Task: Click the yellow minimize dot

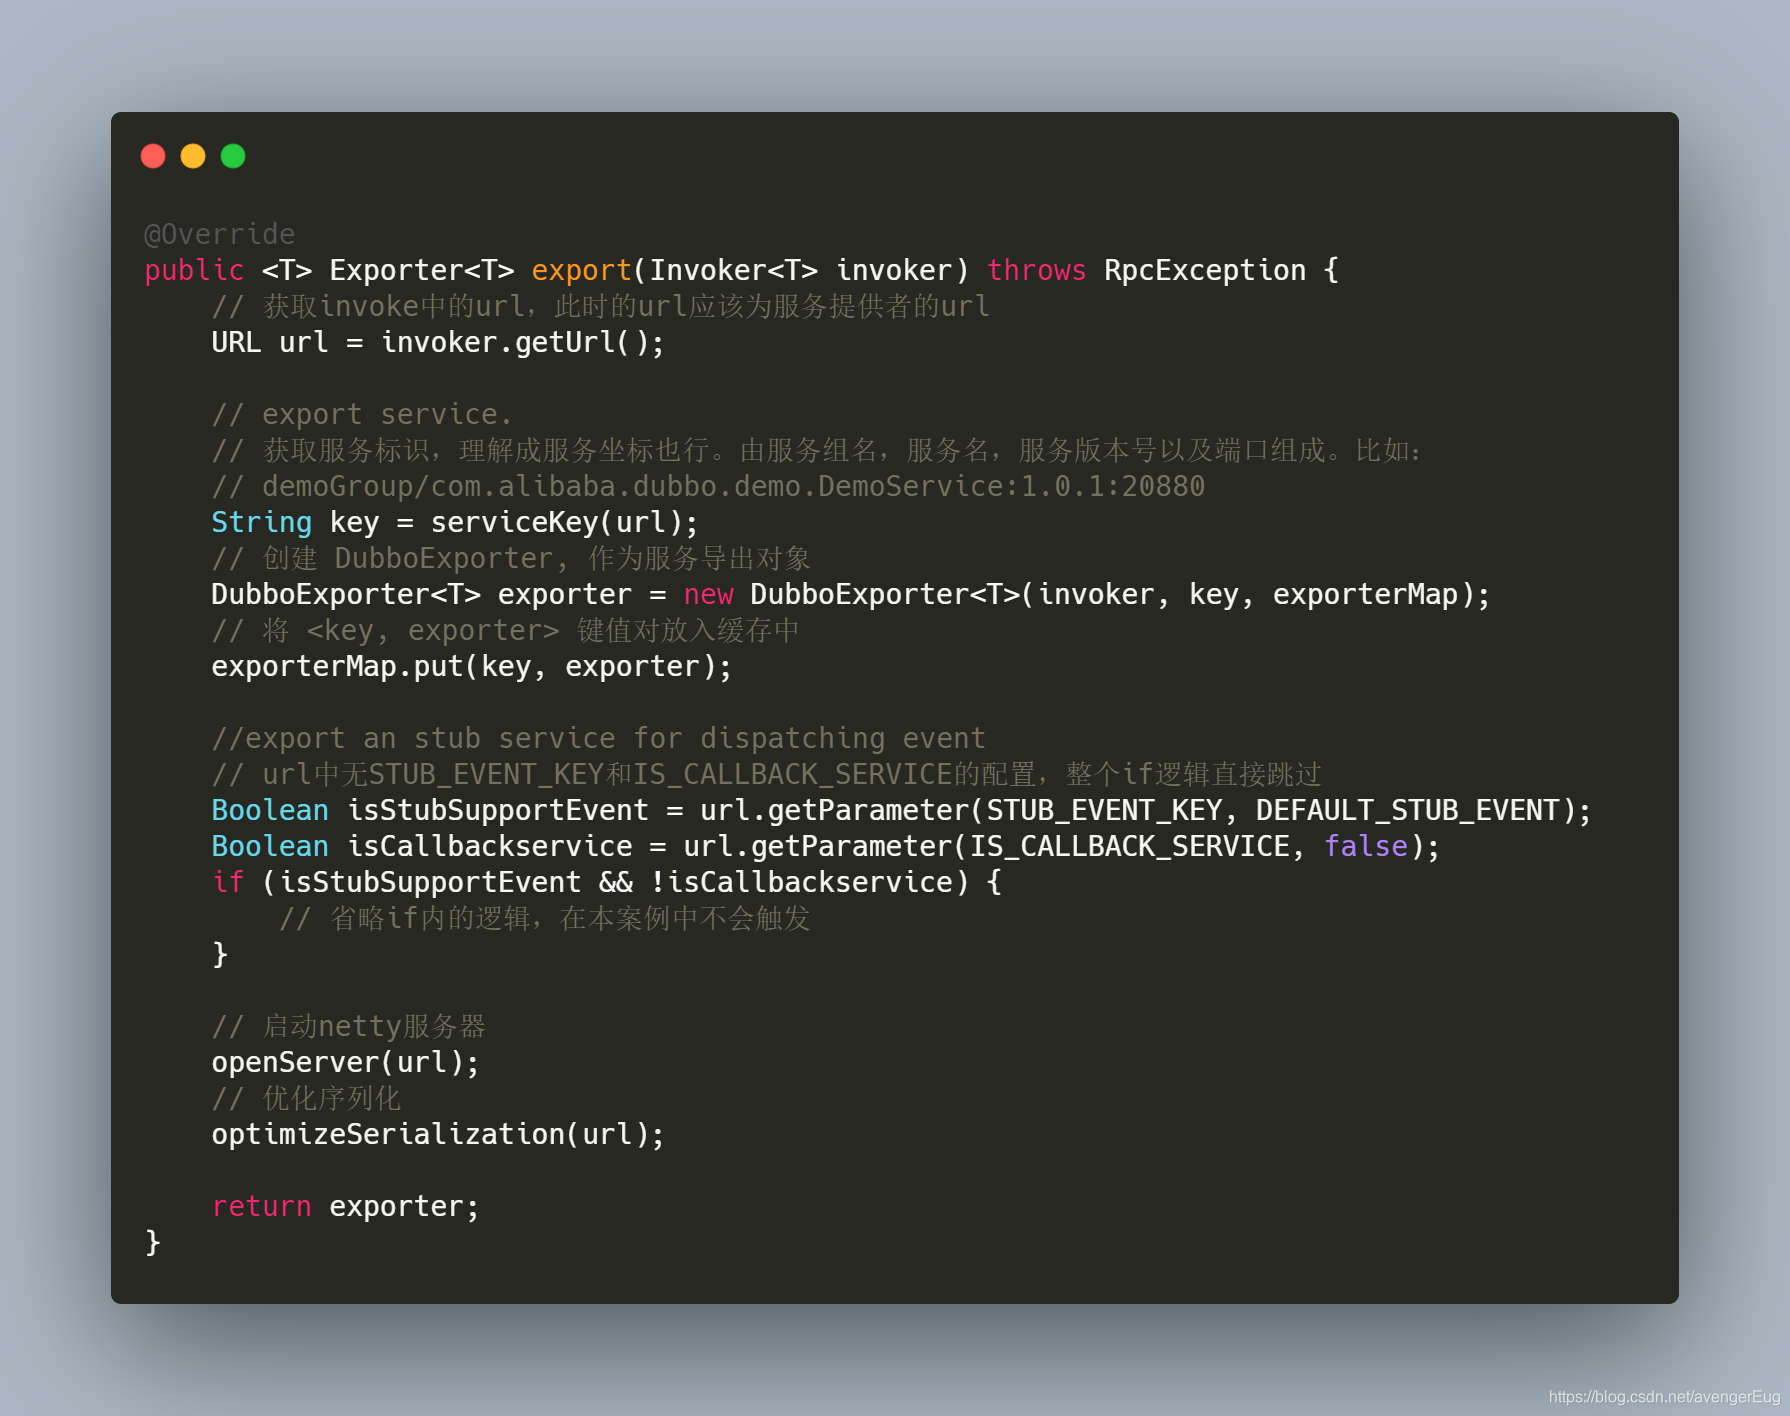Action: point(193,156)
